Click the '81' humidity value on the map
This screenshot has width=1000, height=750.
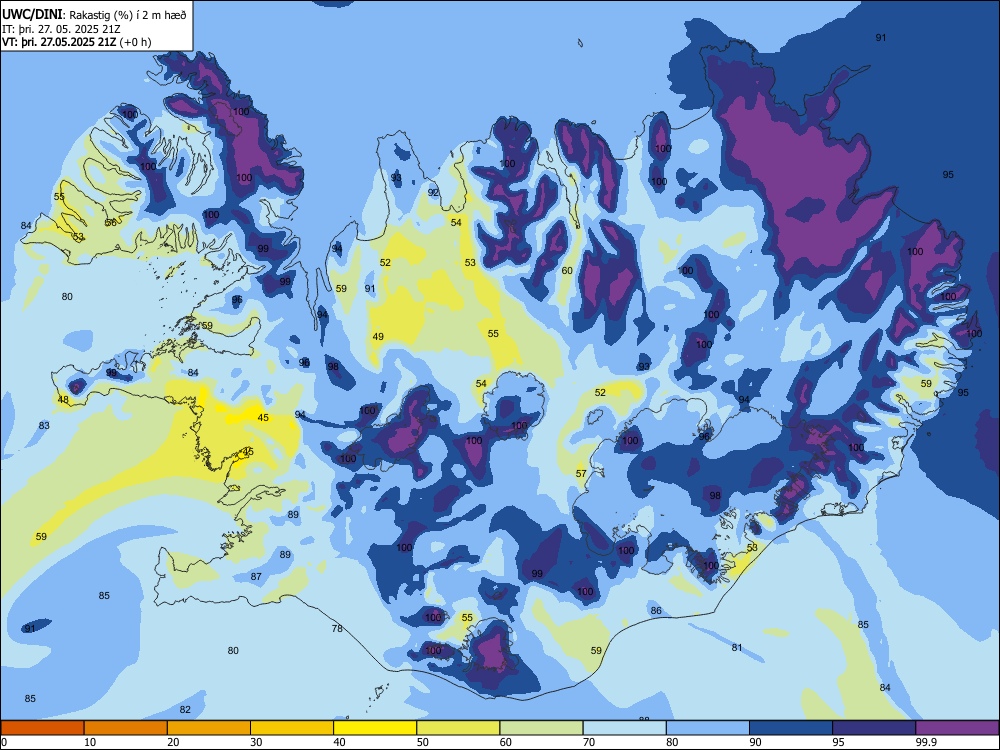tap(737, 647)
